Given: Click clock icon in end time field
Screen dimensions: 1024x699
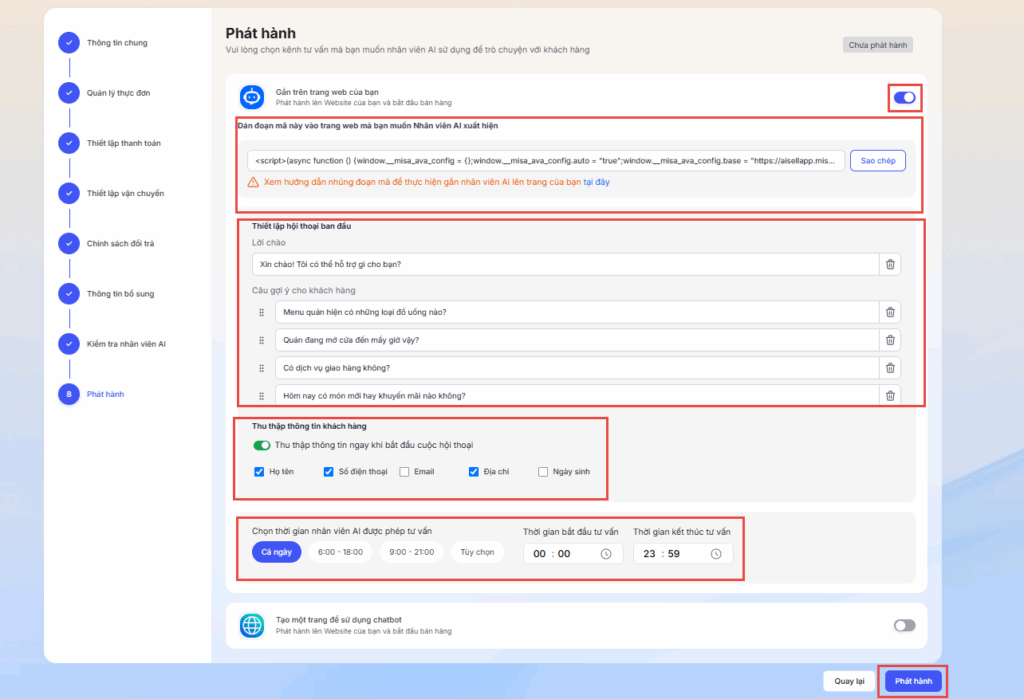Looking at the screenshot, I should 716,554.
